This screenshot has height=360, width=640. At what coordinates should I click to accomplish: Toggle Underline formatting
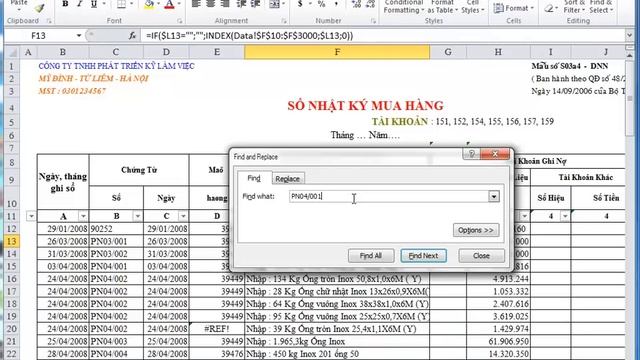click(x=94, y=4)
